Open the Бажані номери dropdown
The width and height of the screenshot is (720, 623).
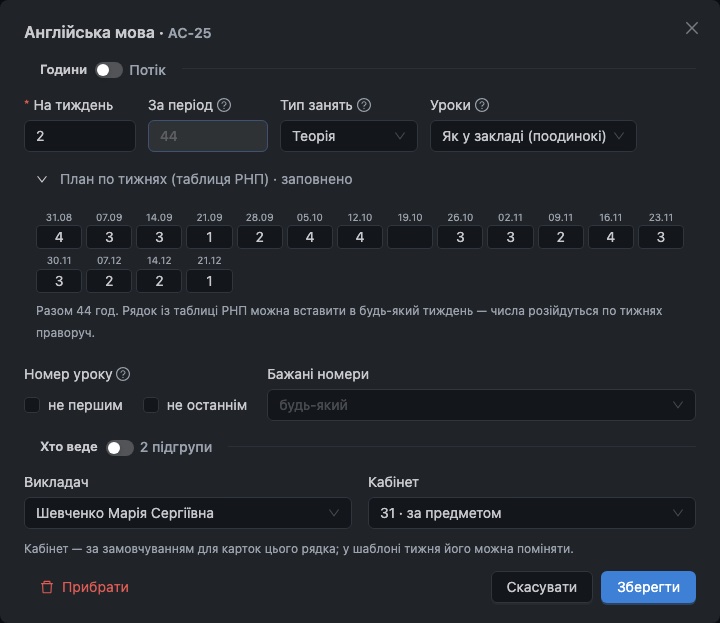[481, 405]
